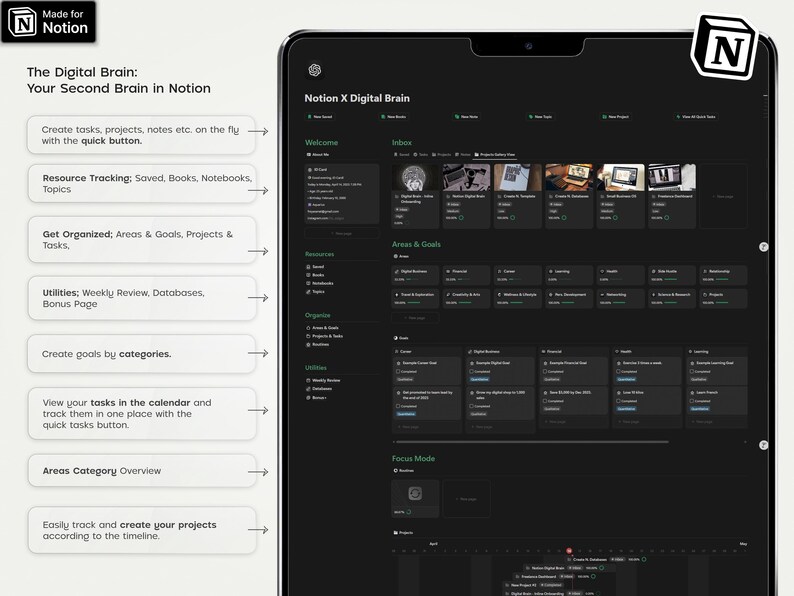Screen dimensions: 794x596
Task: Check Completed on Example Learning Goal
Action: tap(692, 371)
